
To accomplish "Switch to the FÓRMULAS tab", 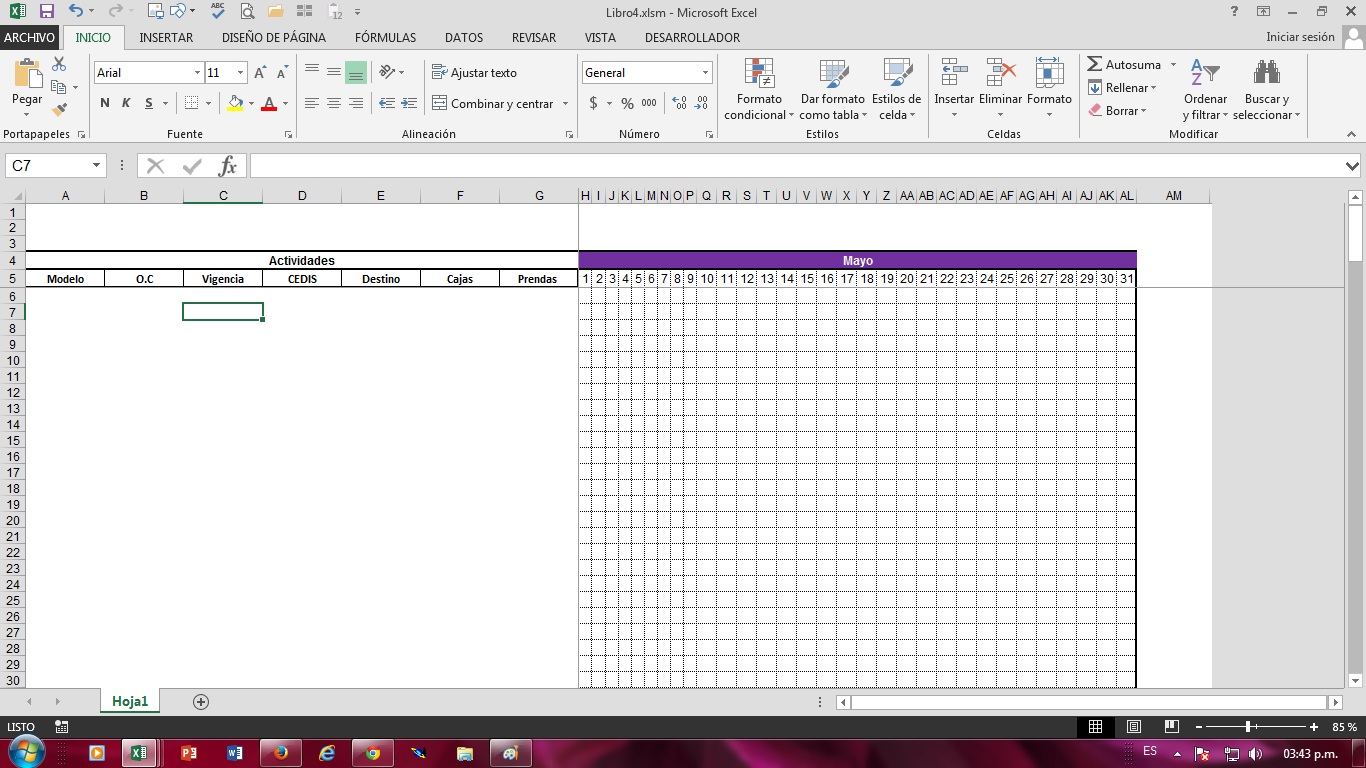I will (385, 38).
